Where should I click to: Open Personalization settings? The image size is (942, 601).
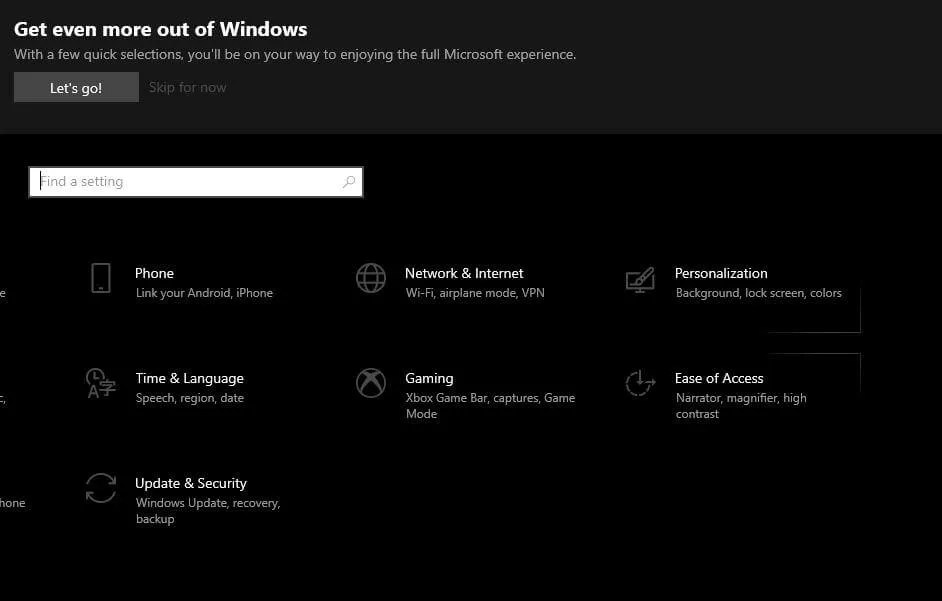(x=721, y=273)
